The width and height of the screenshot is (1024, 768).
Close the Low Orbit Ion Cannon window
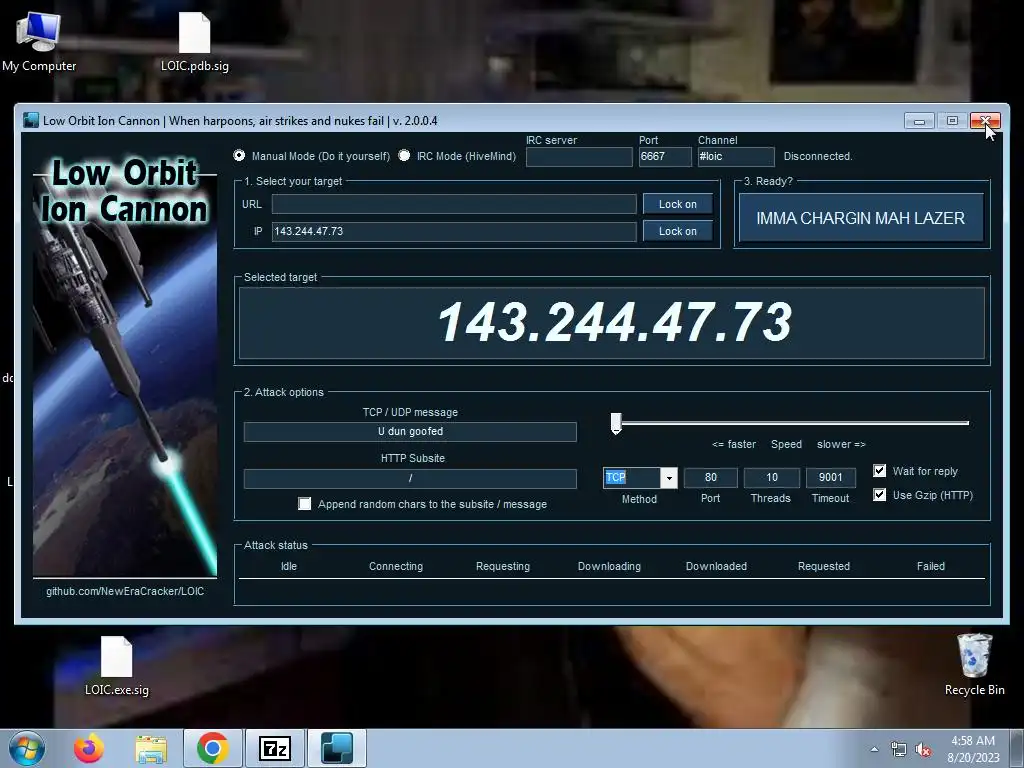(x=985, y=121)
